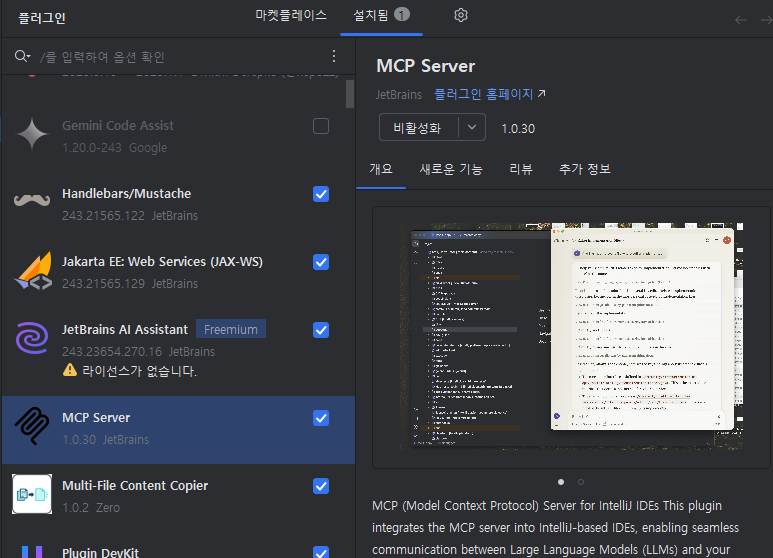Enable the Gemini Code Assist checkbox
773x558 pixels.
tap(321, 126)
